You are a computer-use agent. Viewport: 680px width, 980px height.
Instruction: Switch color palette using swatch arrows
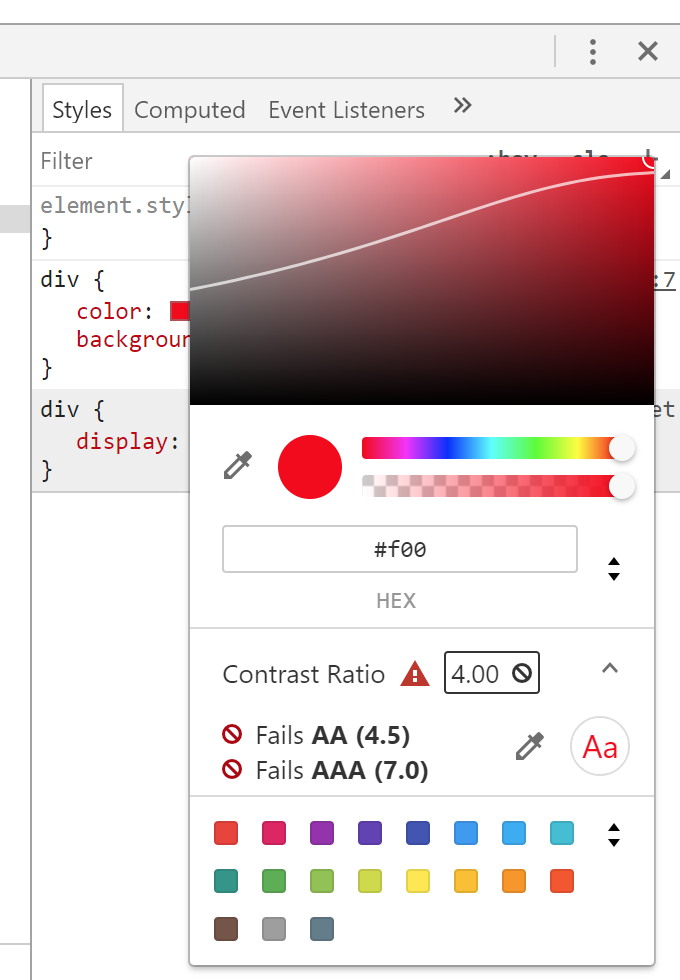click(614, 834)
